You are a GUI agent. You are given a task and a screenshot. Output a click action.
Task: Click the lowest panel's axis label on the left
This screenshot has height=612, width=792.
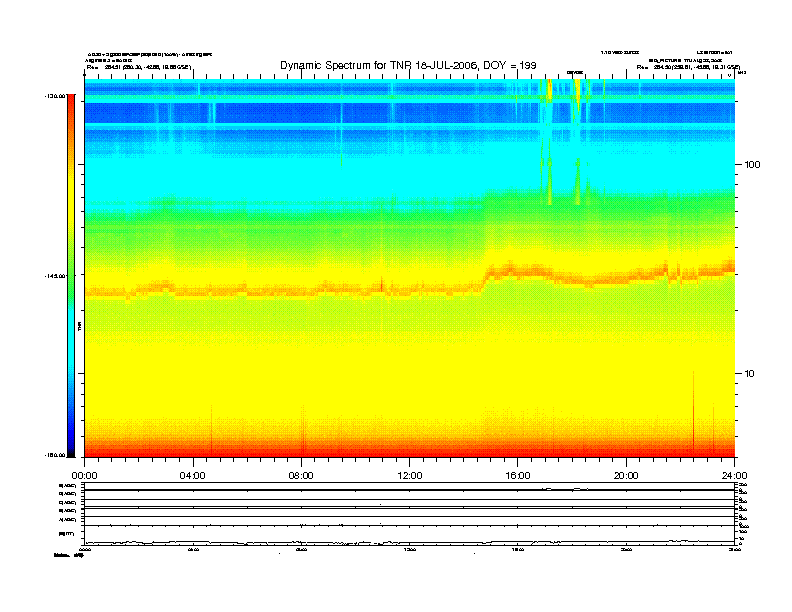(66, 533)
